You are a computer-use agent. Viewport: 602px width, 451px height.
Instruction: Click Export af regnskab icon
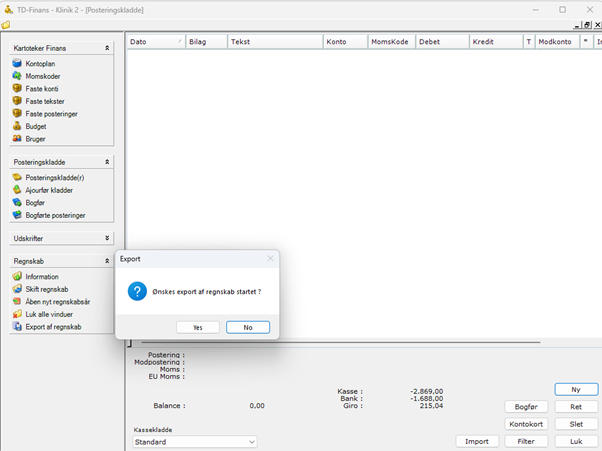click(x=17, y=327)
